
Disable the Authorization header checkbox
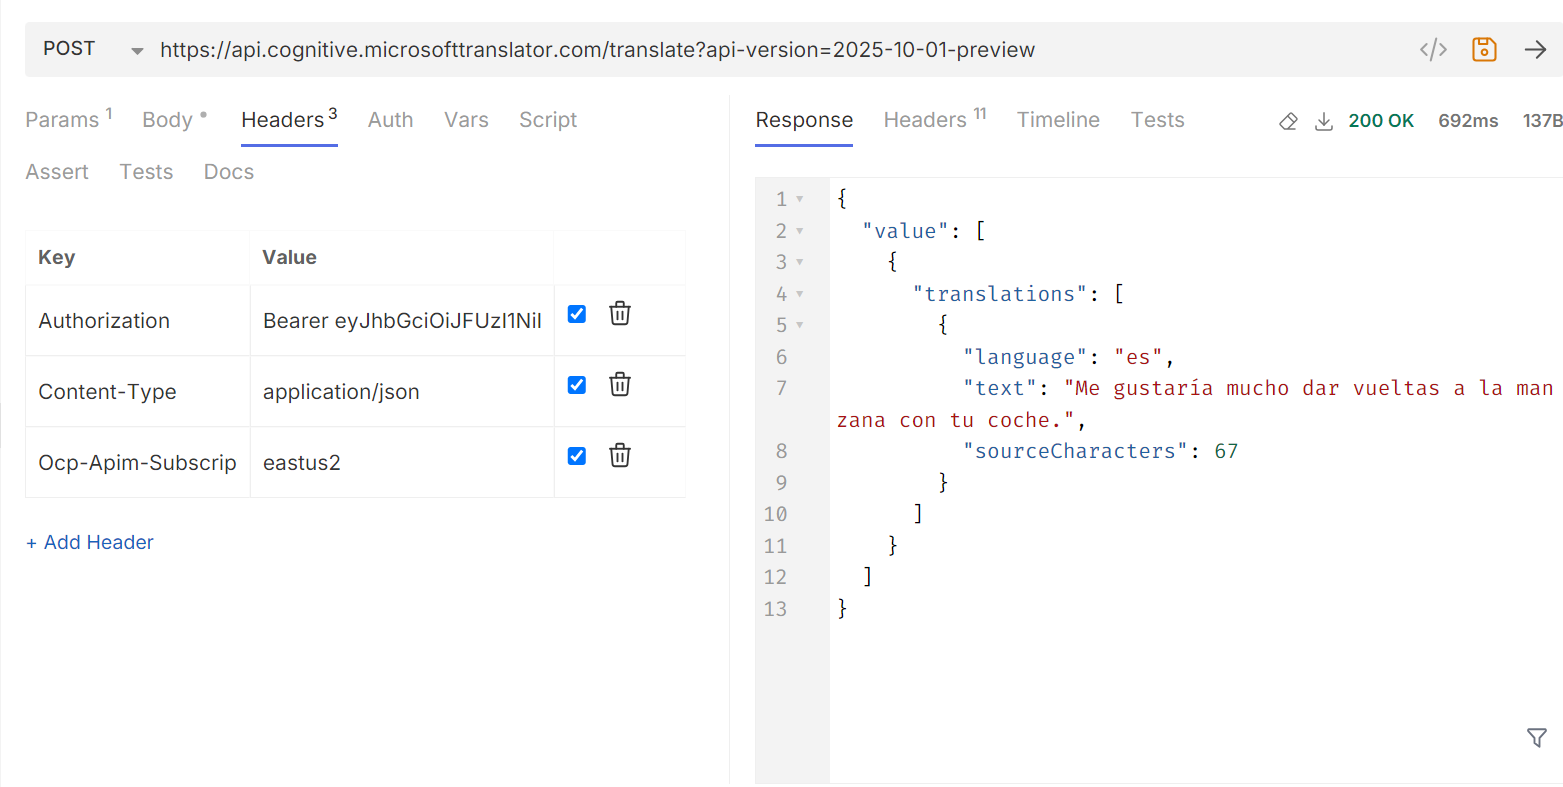point(577,314)
